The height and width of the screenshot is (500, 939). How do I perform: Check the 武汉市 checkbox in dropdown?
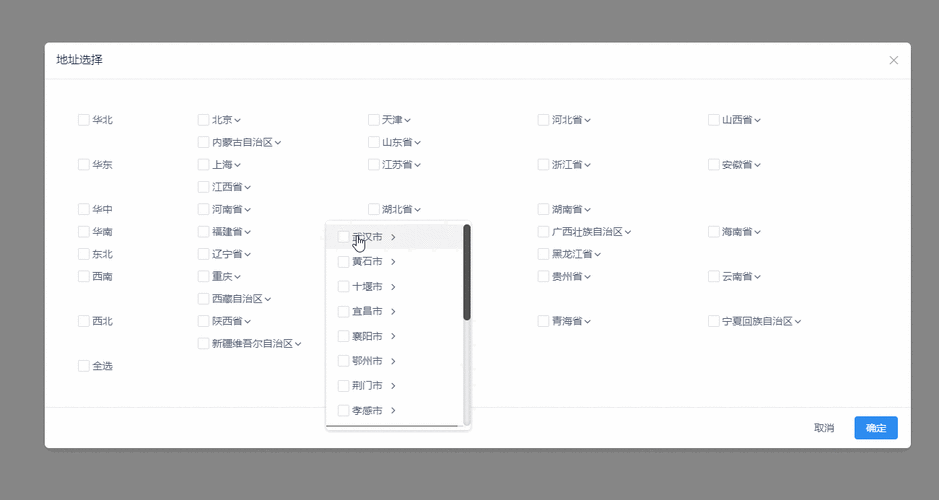(344, 237)
